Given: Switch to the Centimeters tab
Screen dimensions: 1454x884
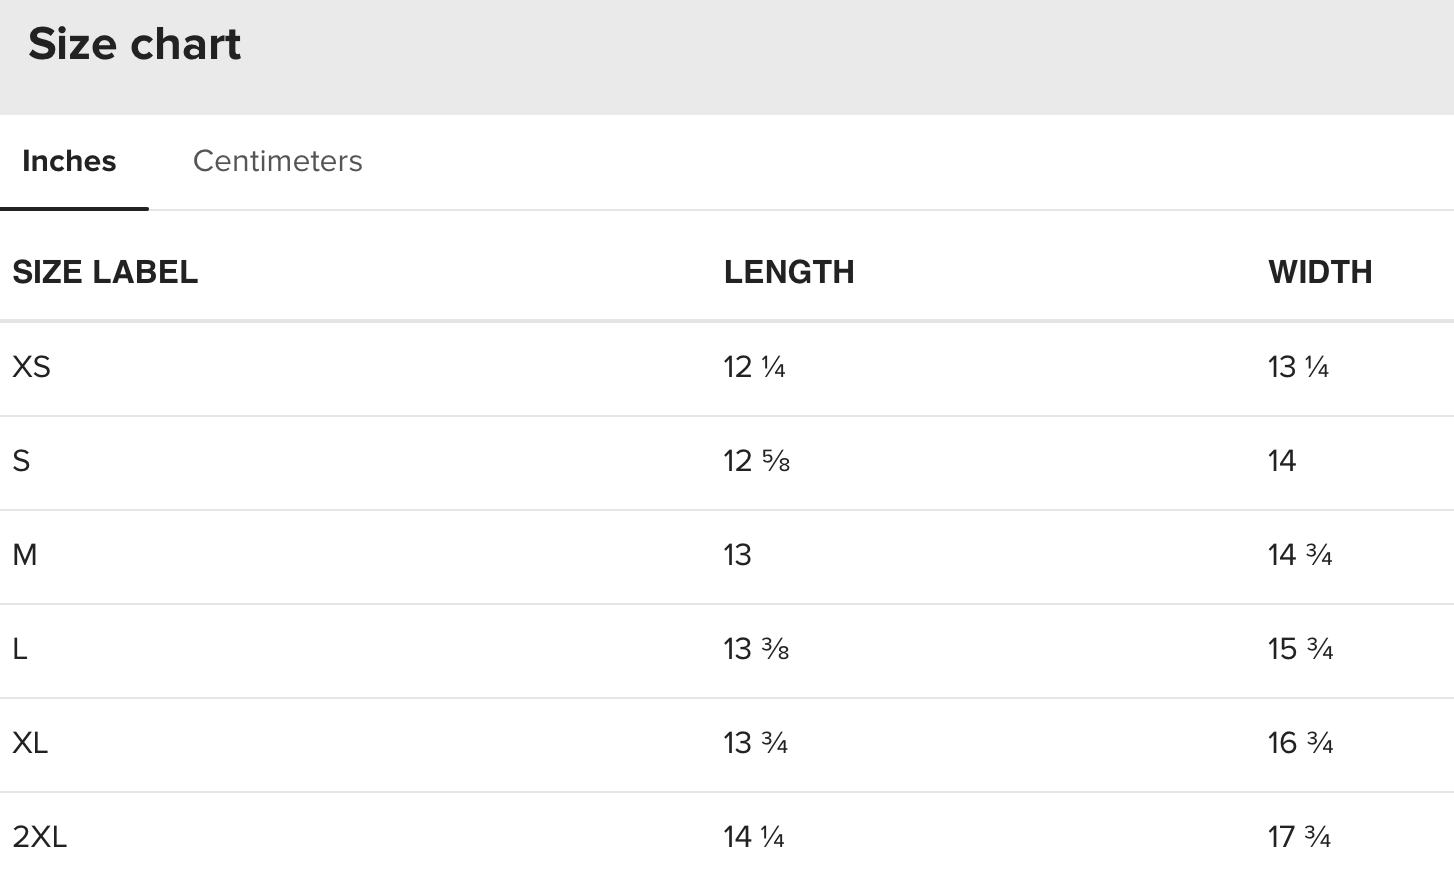Looking at the screenshot, I should [x=277, y=161].
